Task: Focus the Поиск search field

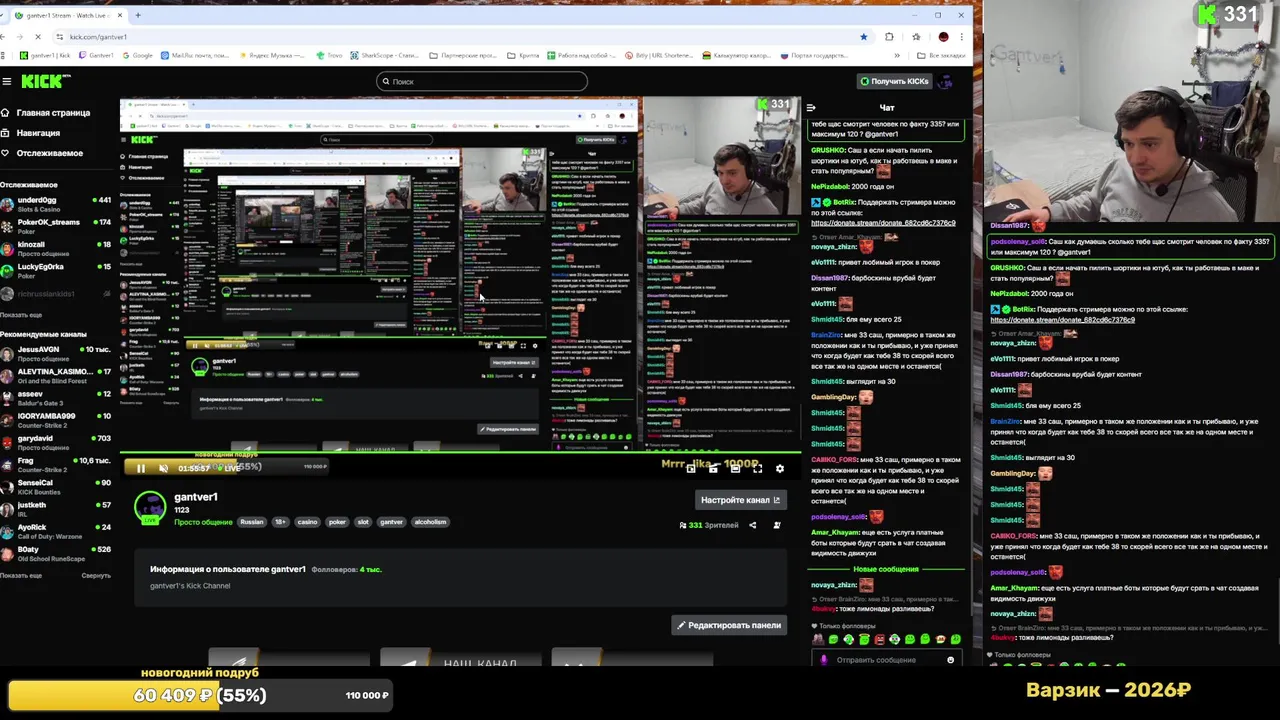Action: click(x=482, y=81)
